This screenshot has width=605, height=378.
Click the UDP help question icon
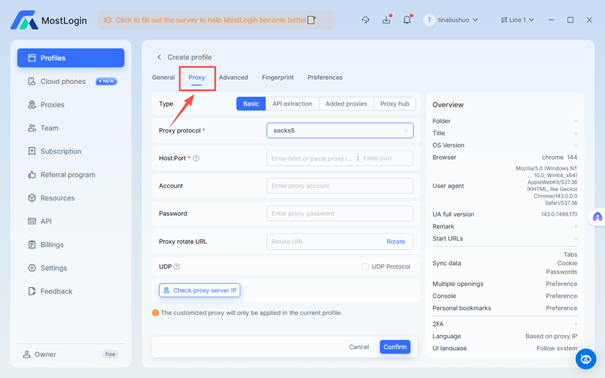[x=177, y=267]
